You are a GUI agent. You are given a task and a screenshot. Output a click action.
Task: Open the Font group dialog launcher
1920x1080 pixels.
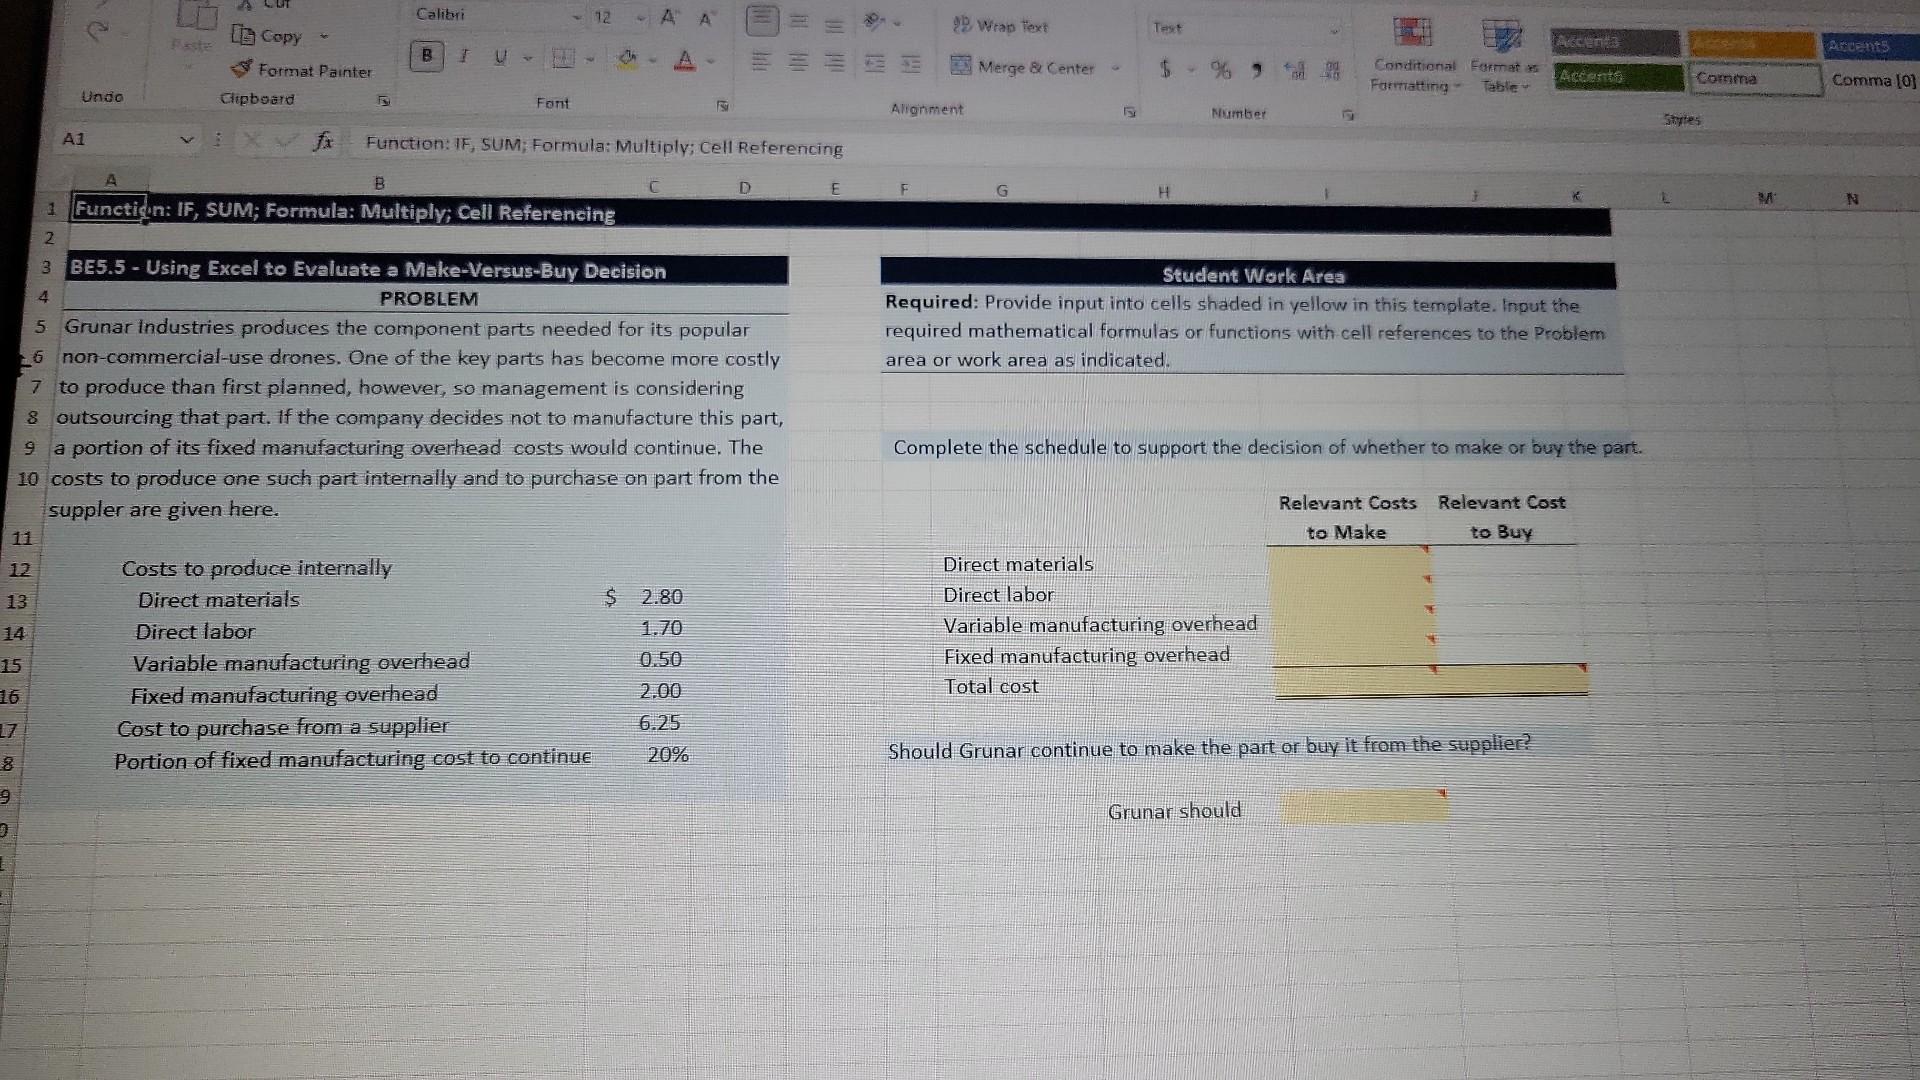coord(721,104)
